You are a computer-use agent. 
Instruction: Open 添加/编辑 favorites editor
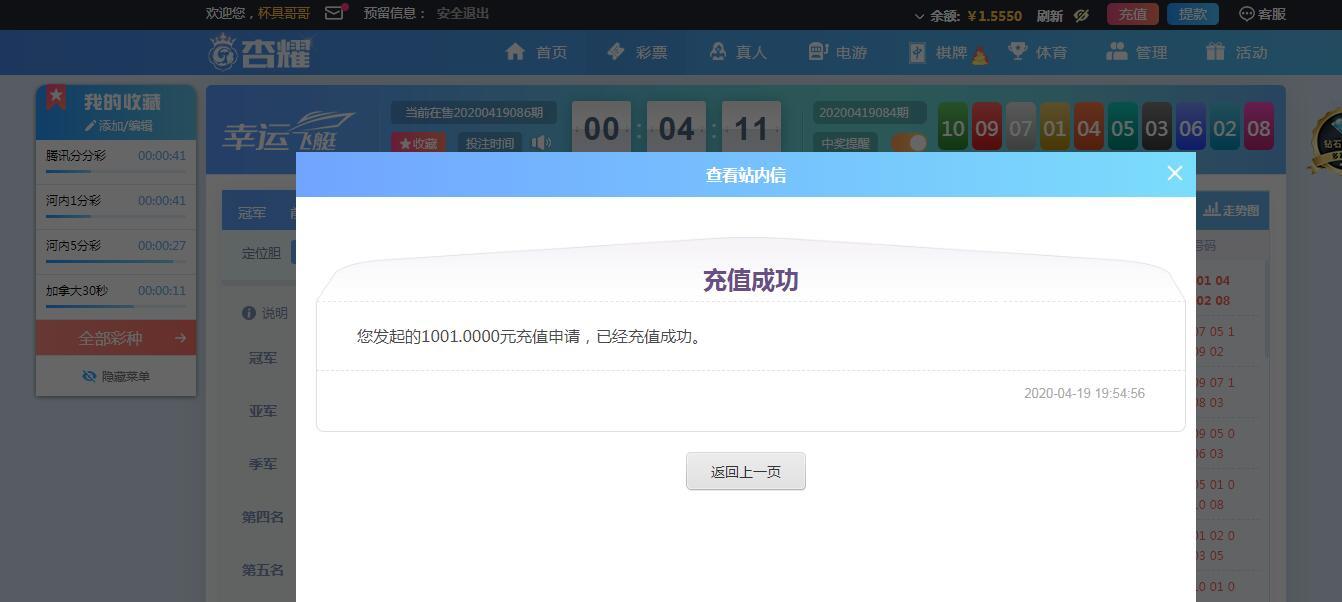pyautogui.click(x=118, y=126)
